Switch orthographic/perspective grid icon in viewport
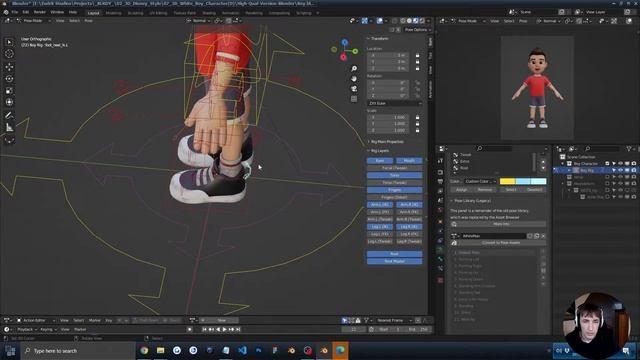The width and height of the screenshot is (640, 360). click(x=354, y=99)
